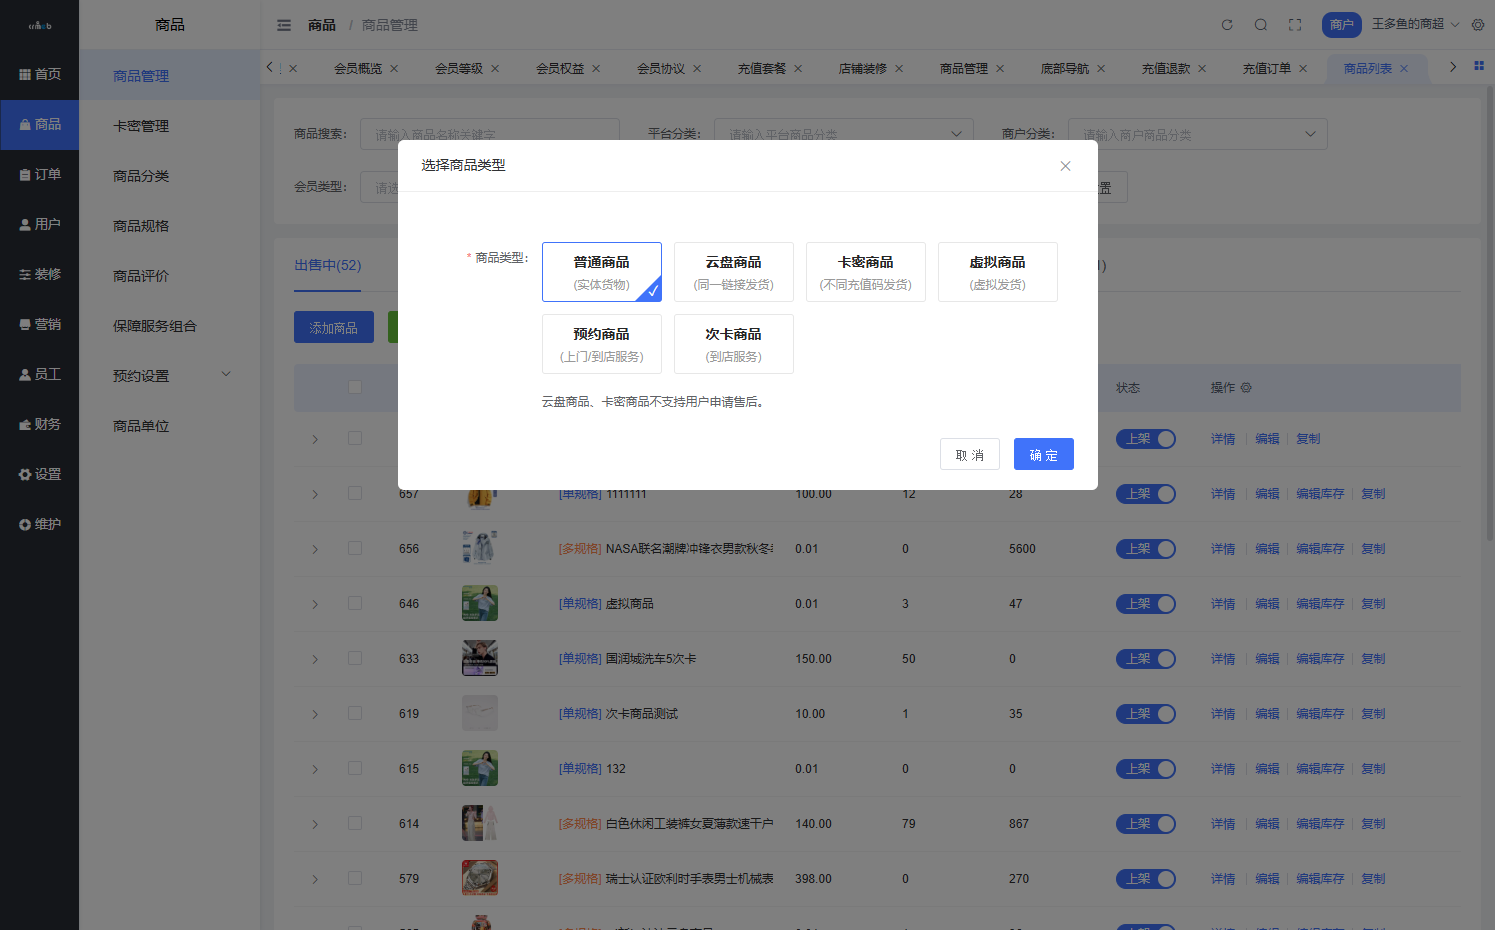The image size is (1495, 930).
Task: Open the search icon in header
Action: [x=1261, y=25]
